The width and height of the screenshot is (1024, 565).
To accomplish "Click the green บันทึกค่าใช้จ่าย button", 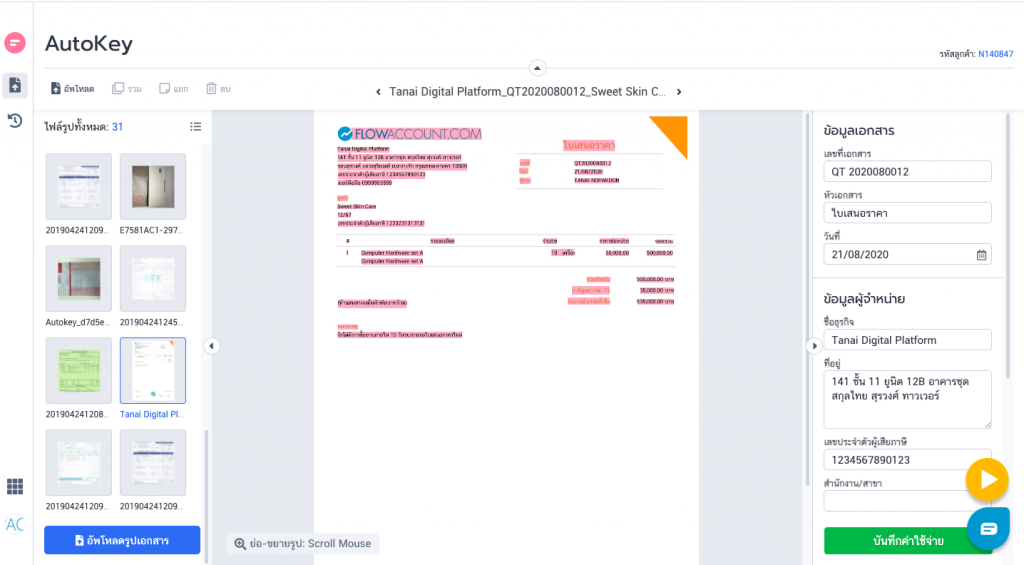I will click(908, 541).
